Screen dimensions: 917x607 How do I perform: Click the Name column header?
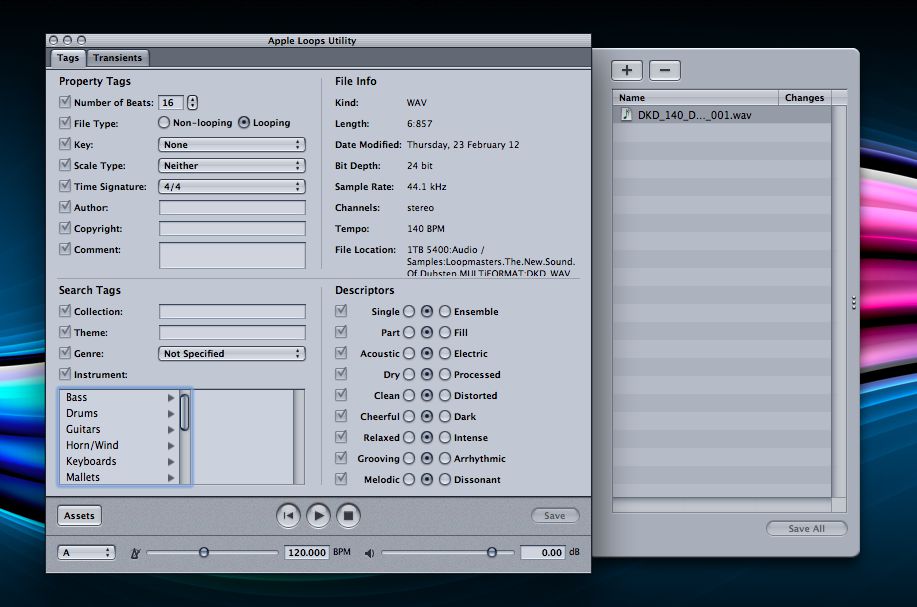click(695, 98)
